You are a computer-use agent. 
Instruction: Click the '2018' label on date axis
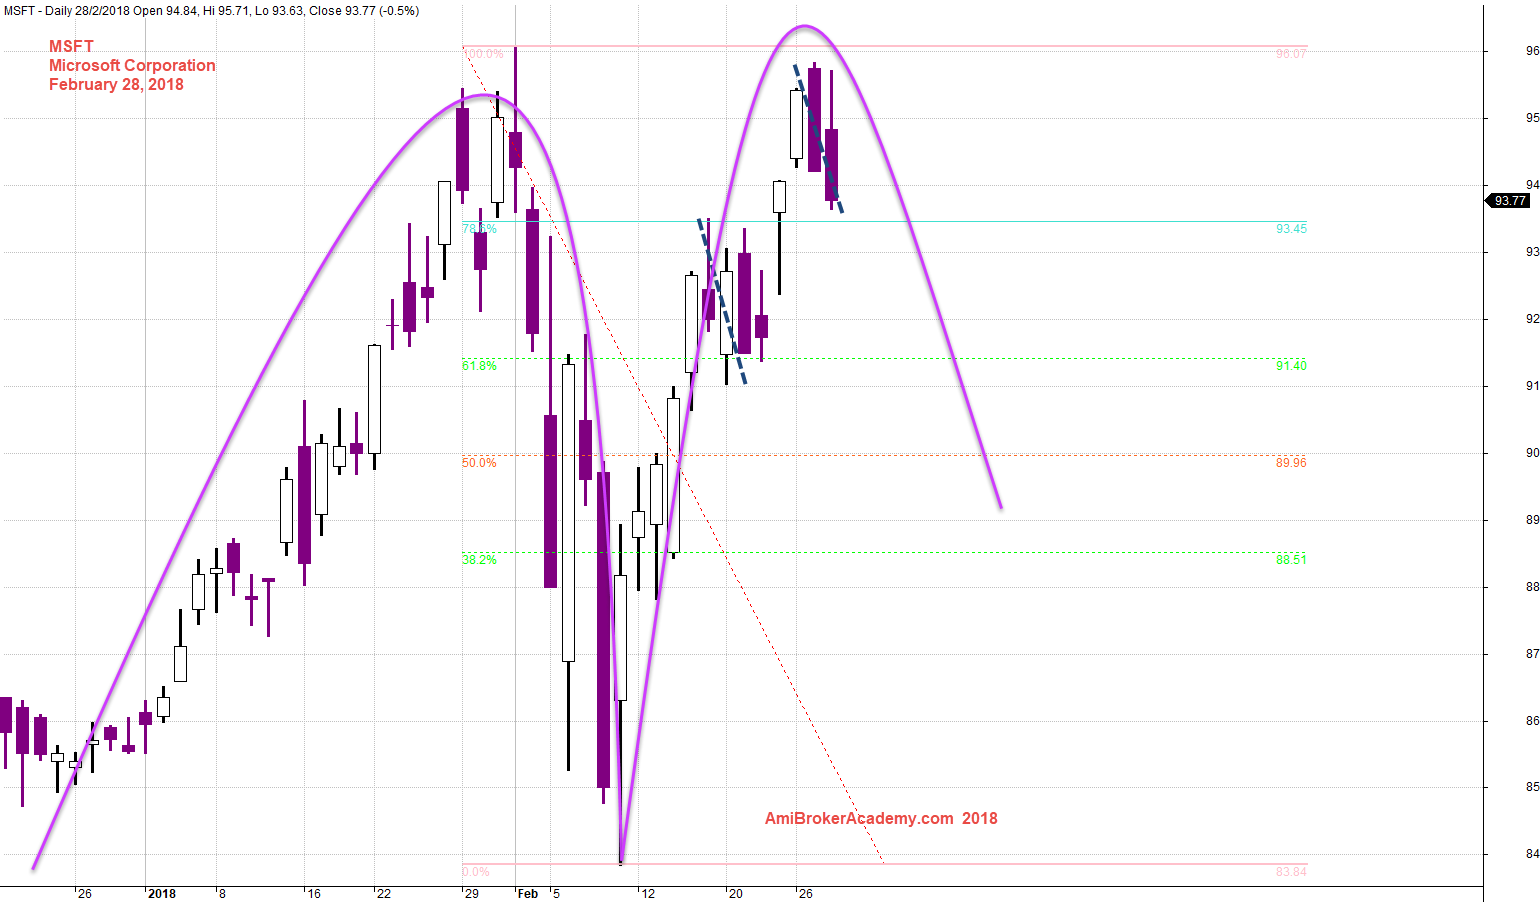pos(162,894)
